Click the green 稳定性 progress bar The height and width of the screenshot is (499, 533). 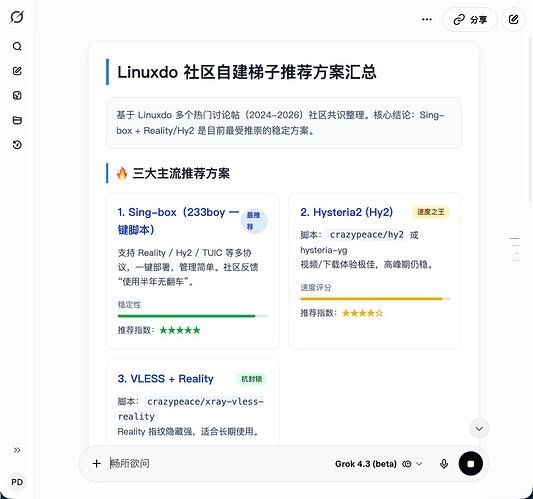click(x=192, y=316)
